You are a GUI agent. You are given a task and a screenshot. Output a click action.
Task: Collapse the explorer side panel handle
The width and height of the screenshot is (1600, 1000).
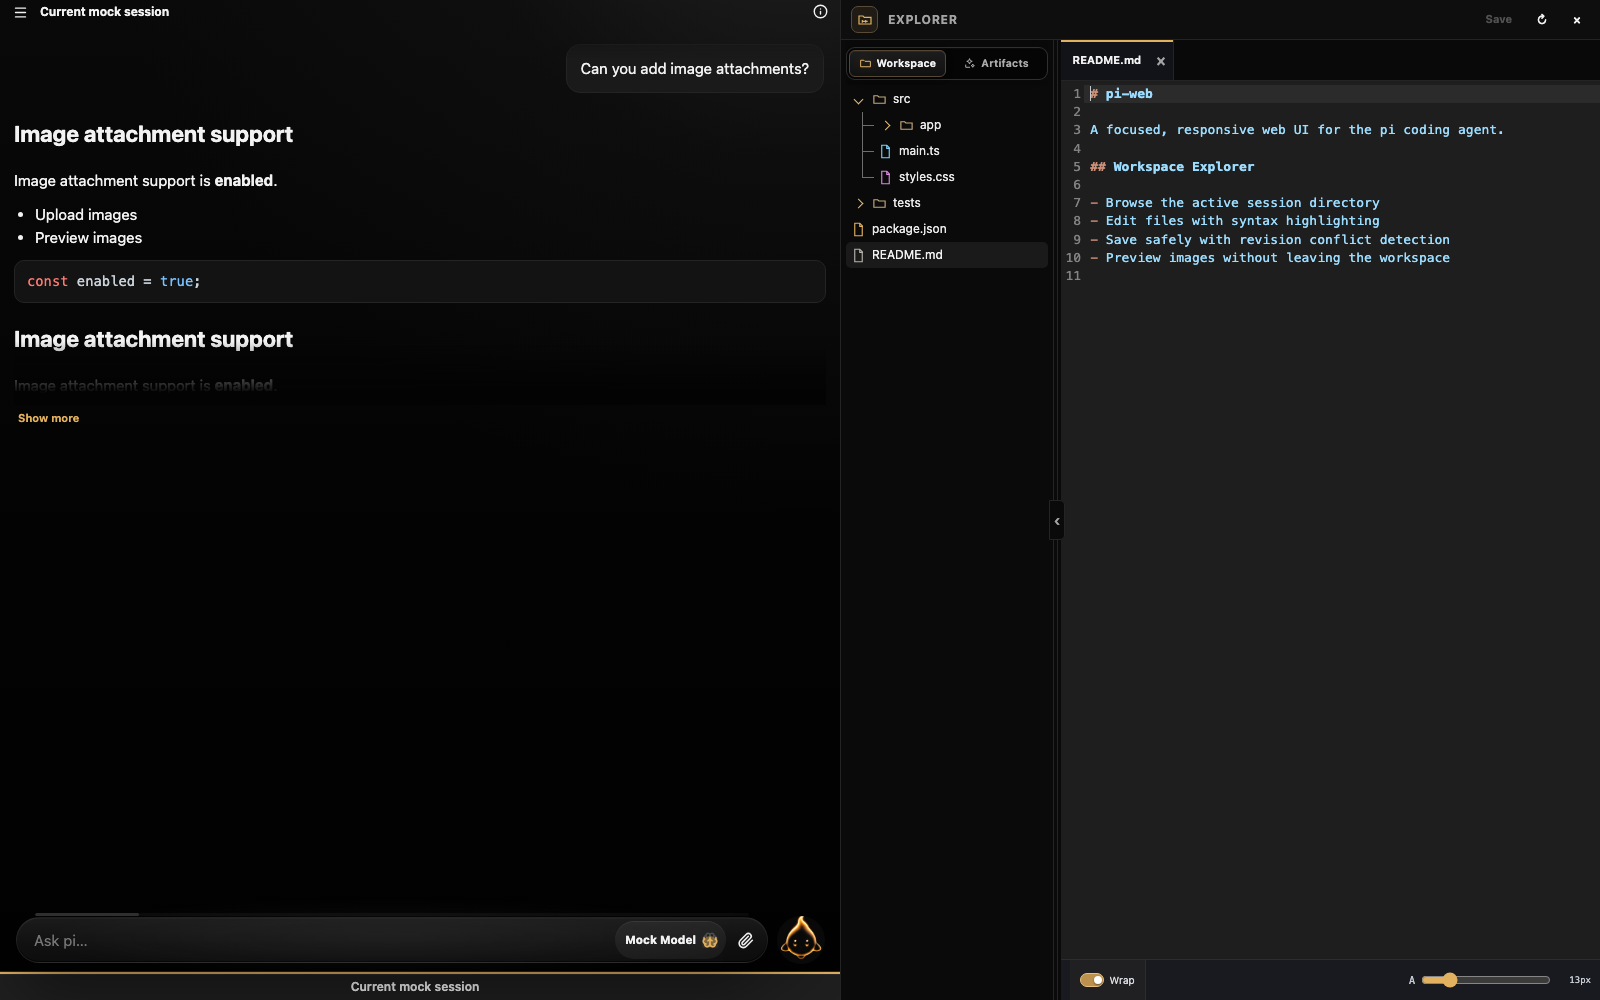[1056, 521]
